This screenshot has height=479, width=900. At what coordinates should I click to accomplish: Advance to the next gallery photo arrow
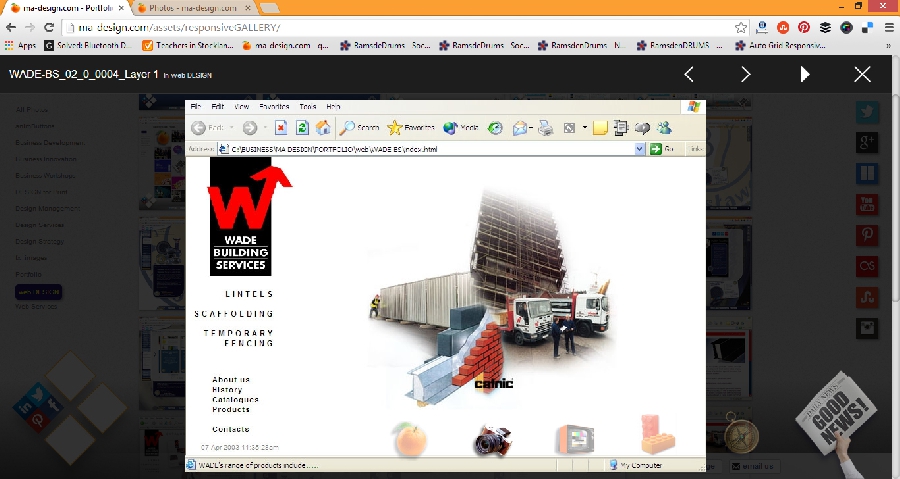(x=745, y=74)
